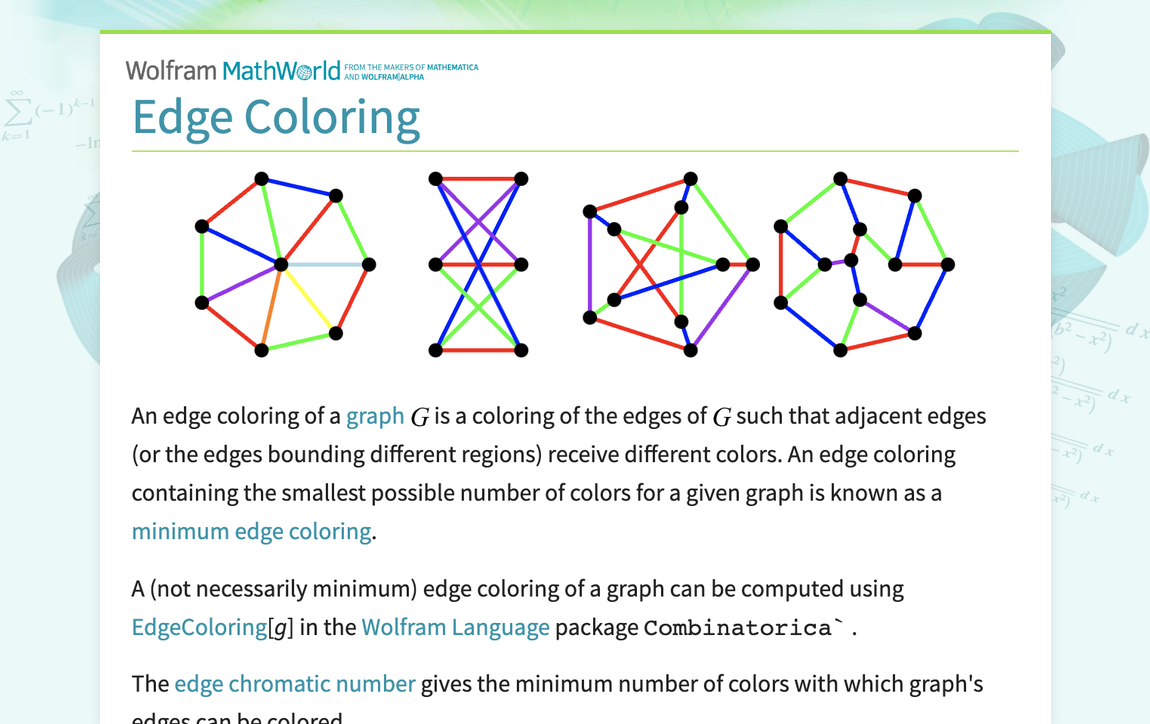The height and width of the screenshot is (724, 1150).
Task: Follow the graph hyperlink in the definition
Action: coord(375,415)
